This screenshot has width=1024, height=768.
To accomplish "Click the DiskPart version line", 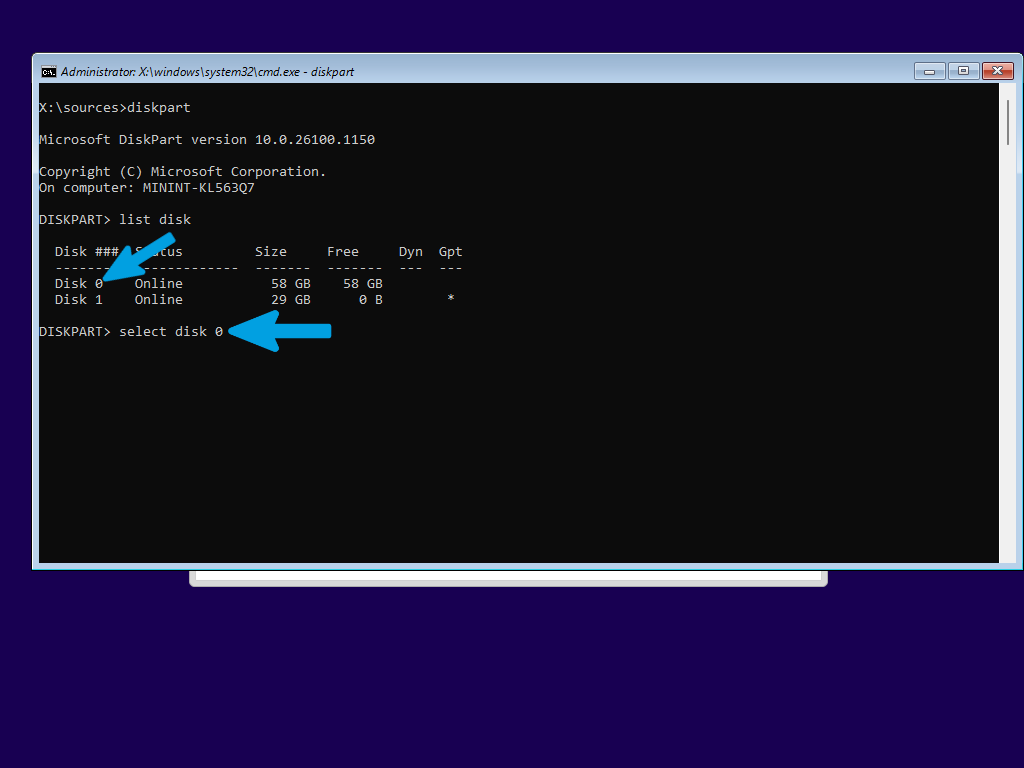I will point(207,140).
